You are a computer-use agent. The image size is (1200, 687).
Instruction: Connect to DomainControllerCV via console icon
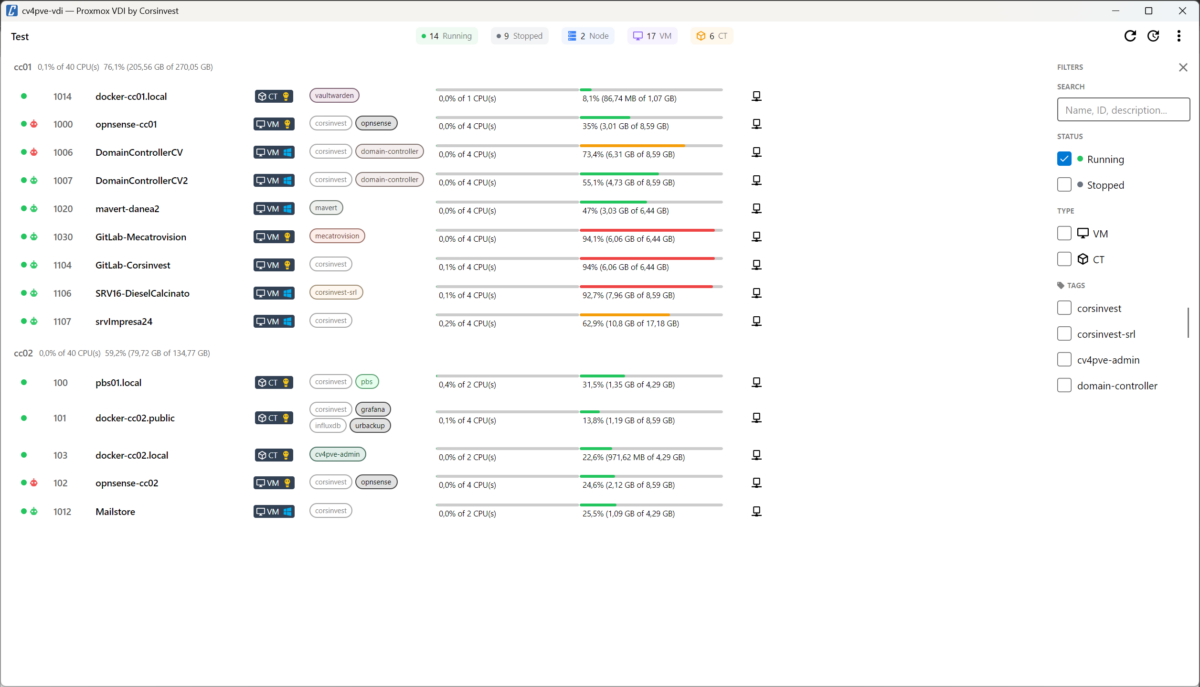pos(757,152)
